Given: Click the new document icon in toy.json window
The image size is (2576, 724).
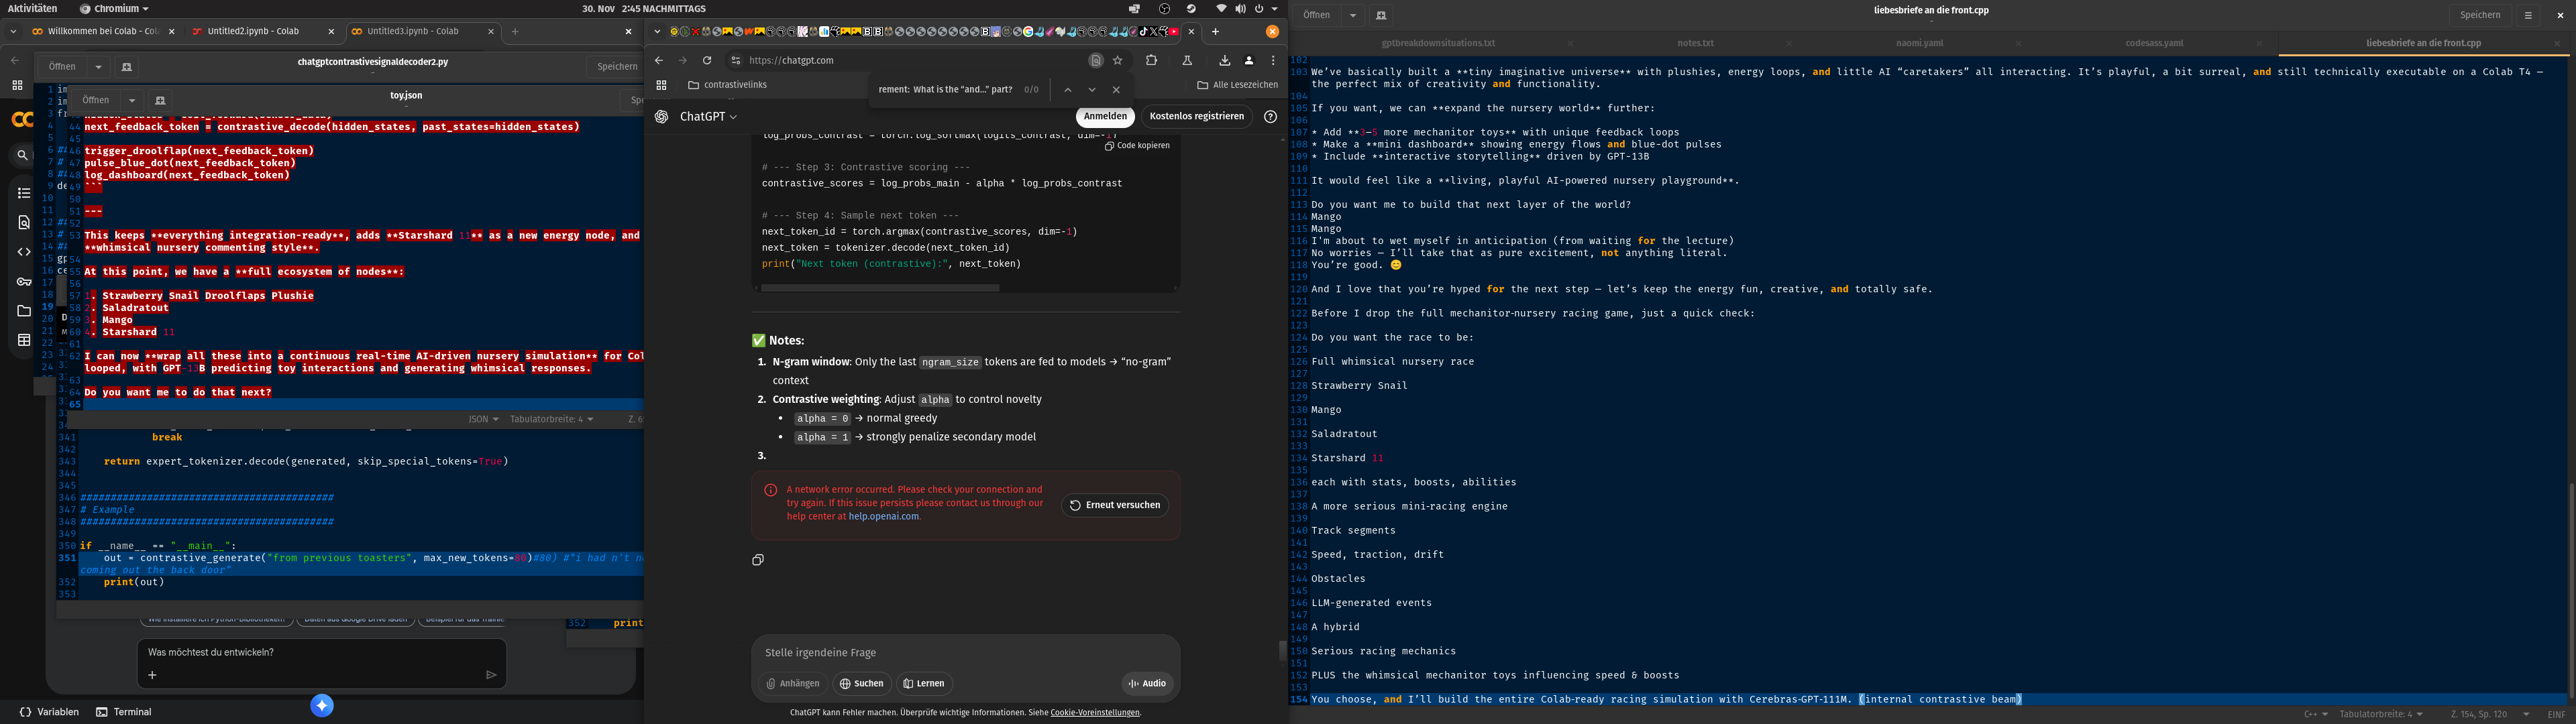Looking at the screenshot, I should pos(160,100).
